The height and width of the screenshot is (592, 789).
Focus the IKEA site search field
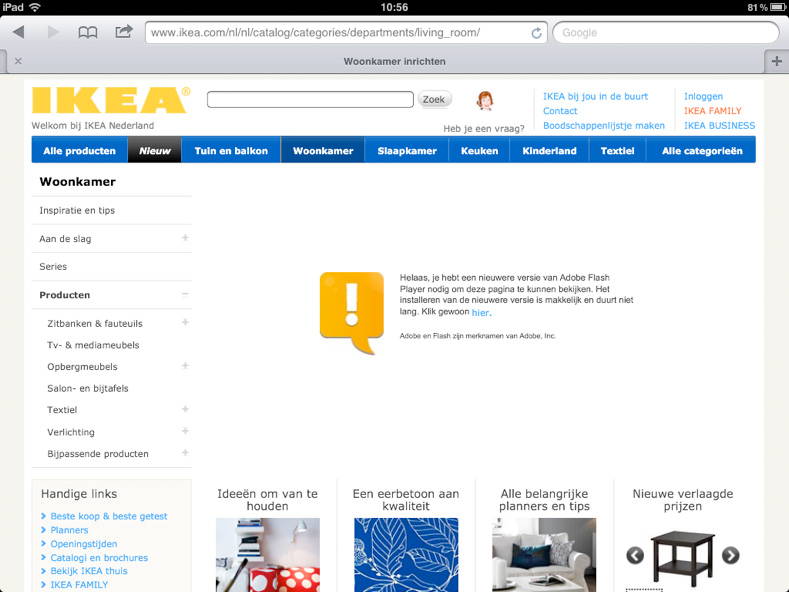[x=310, y=100]
